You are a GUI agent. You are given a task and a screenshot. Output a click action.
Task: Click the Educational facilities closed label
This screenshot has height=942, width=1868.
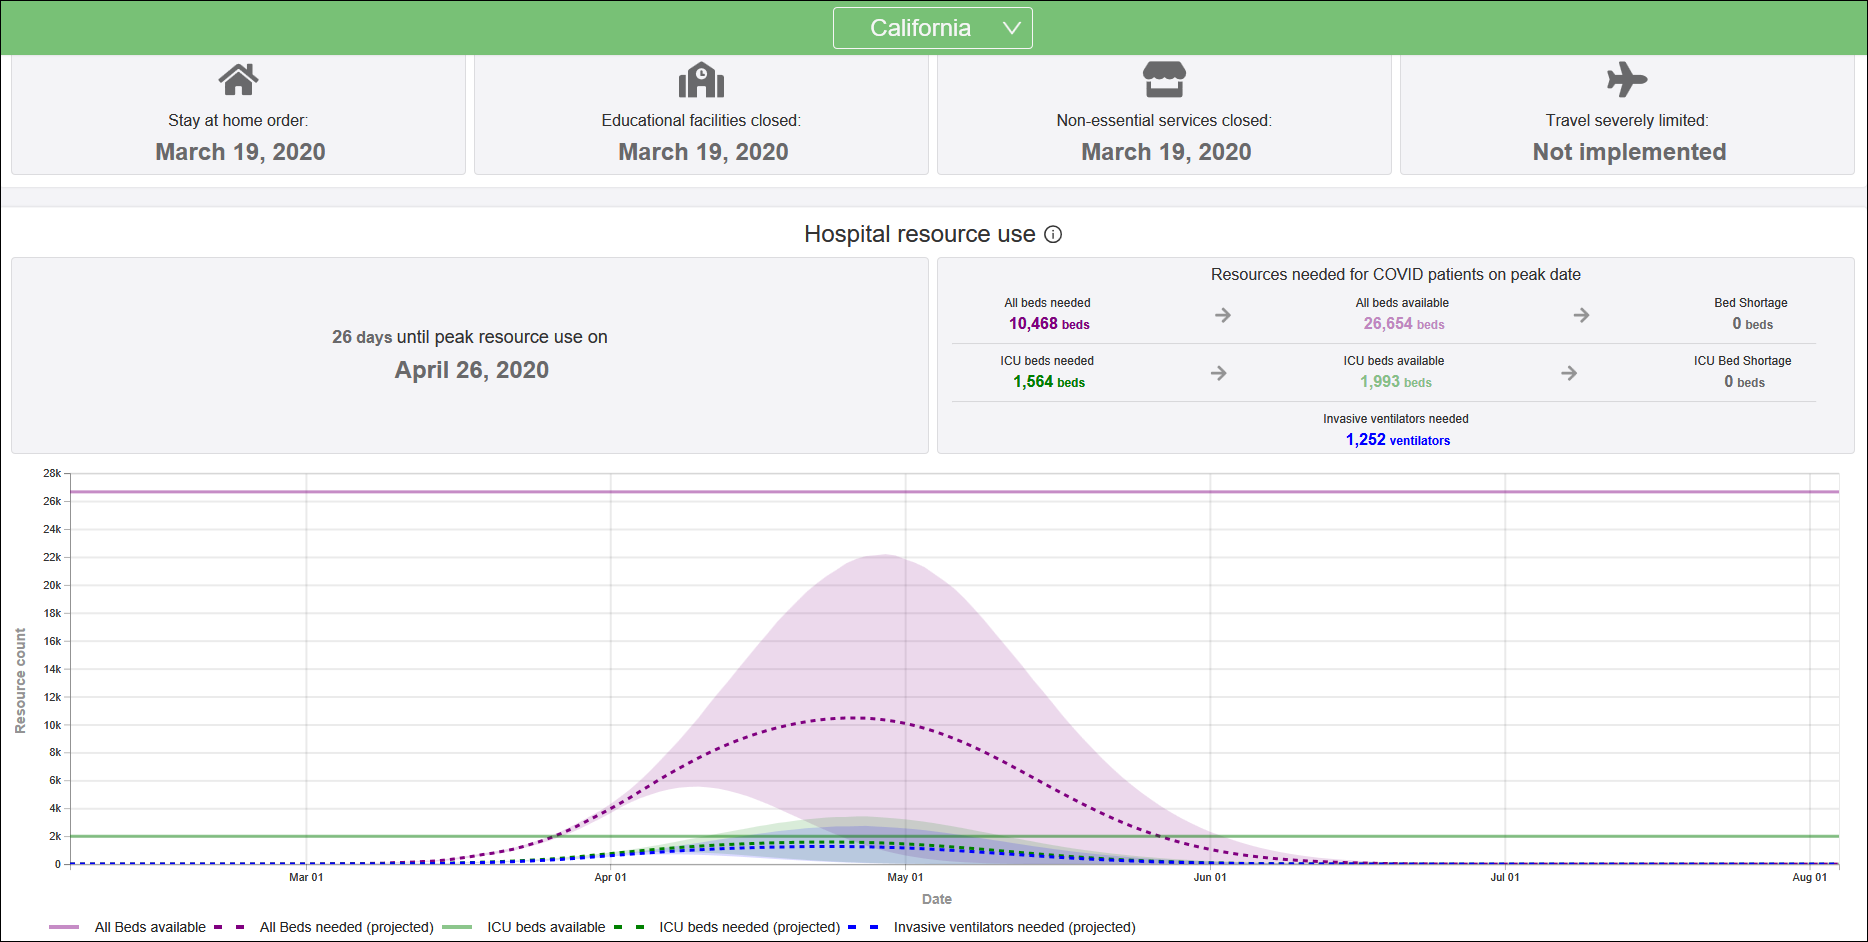[701, 120]
